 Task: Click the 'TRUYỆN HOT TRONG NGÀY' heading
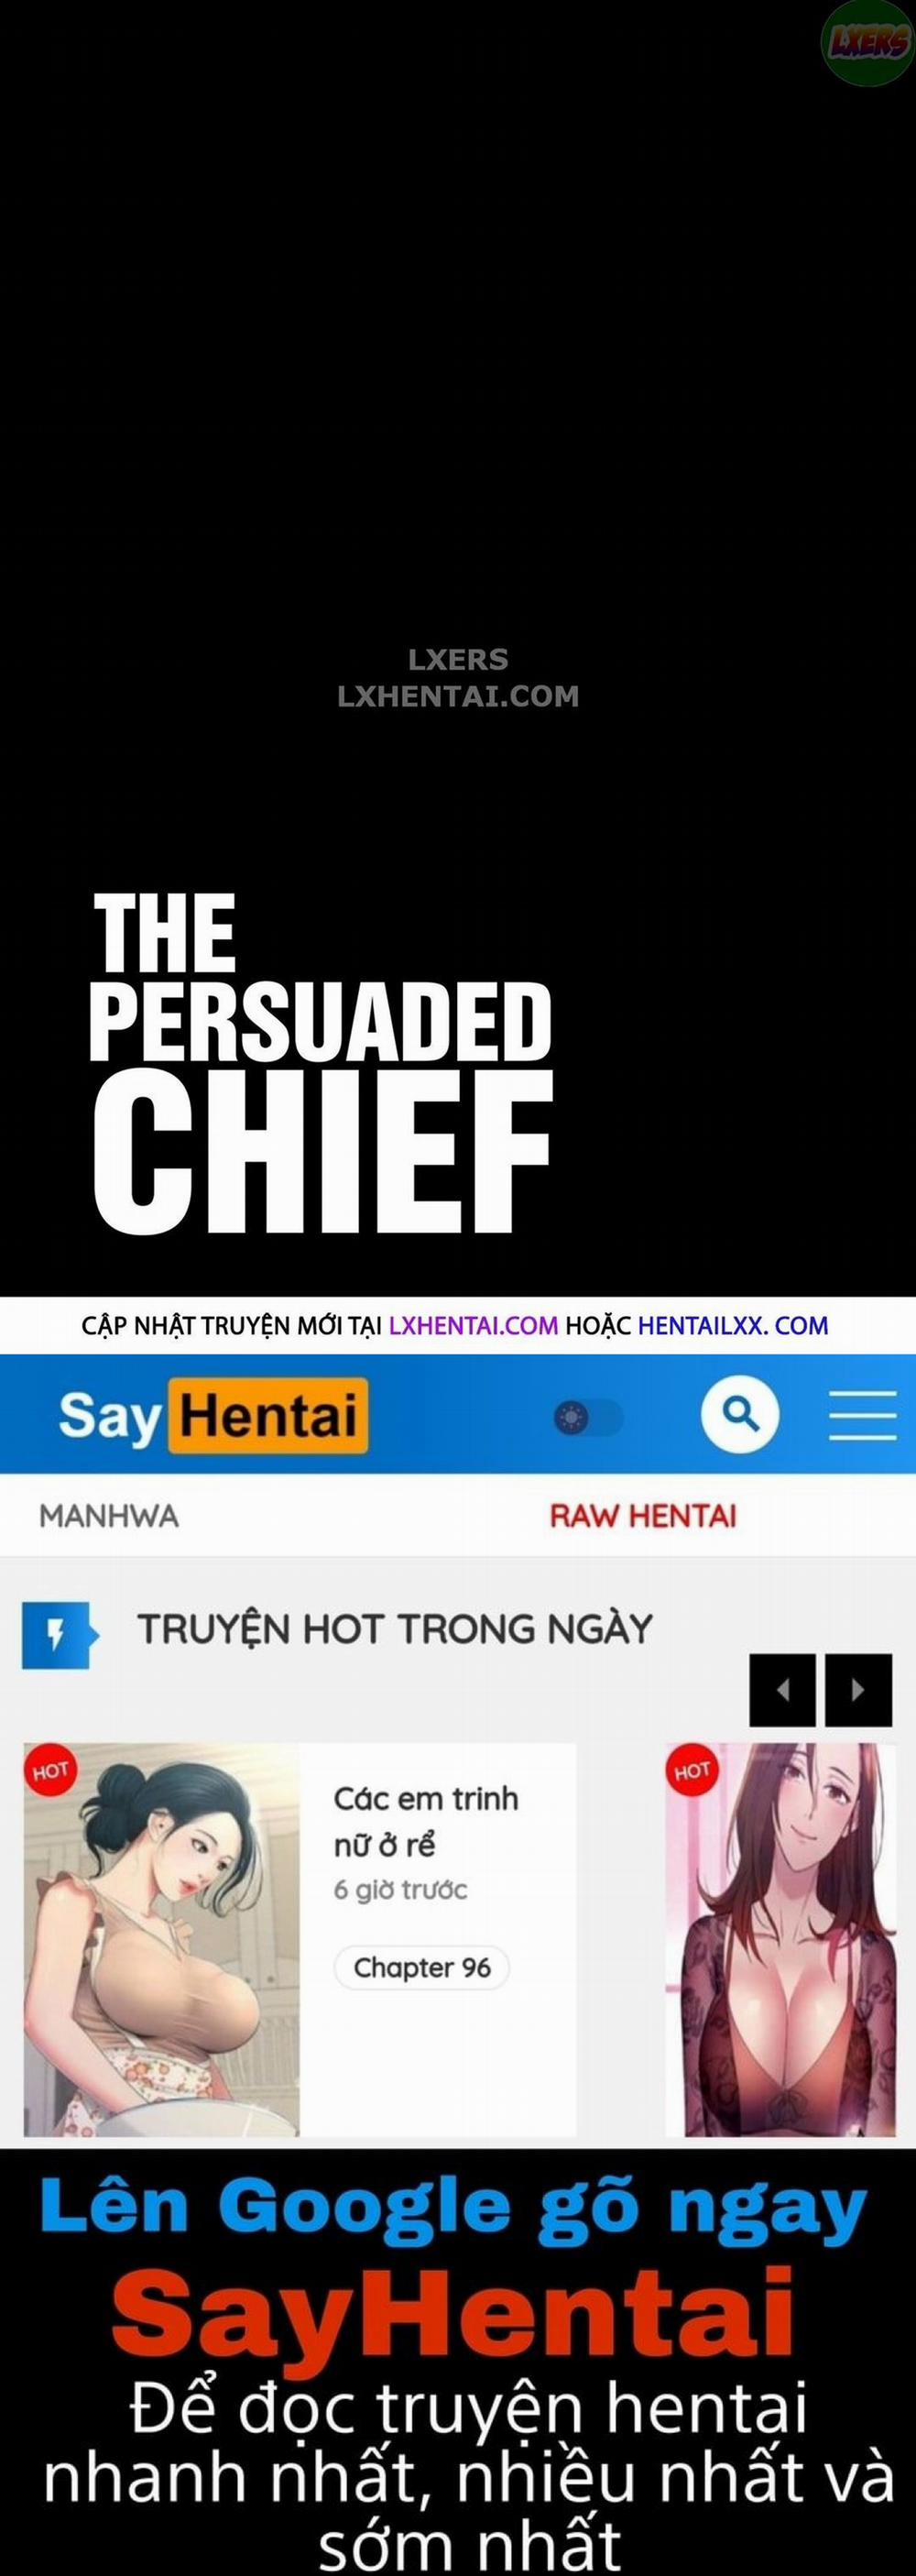pyautogui.click(x=394, y=1630)
